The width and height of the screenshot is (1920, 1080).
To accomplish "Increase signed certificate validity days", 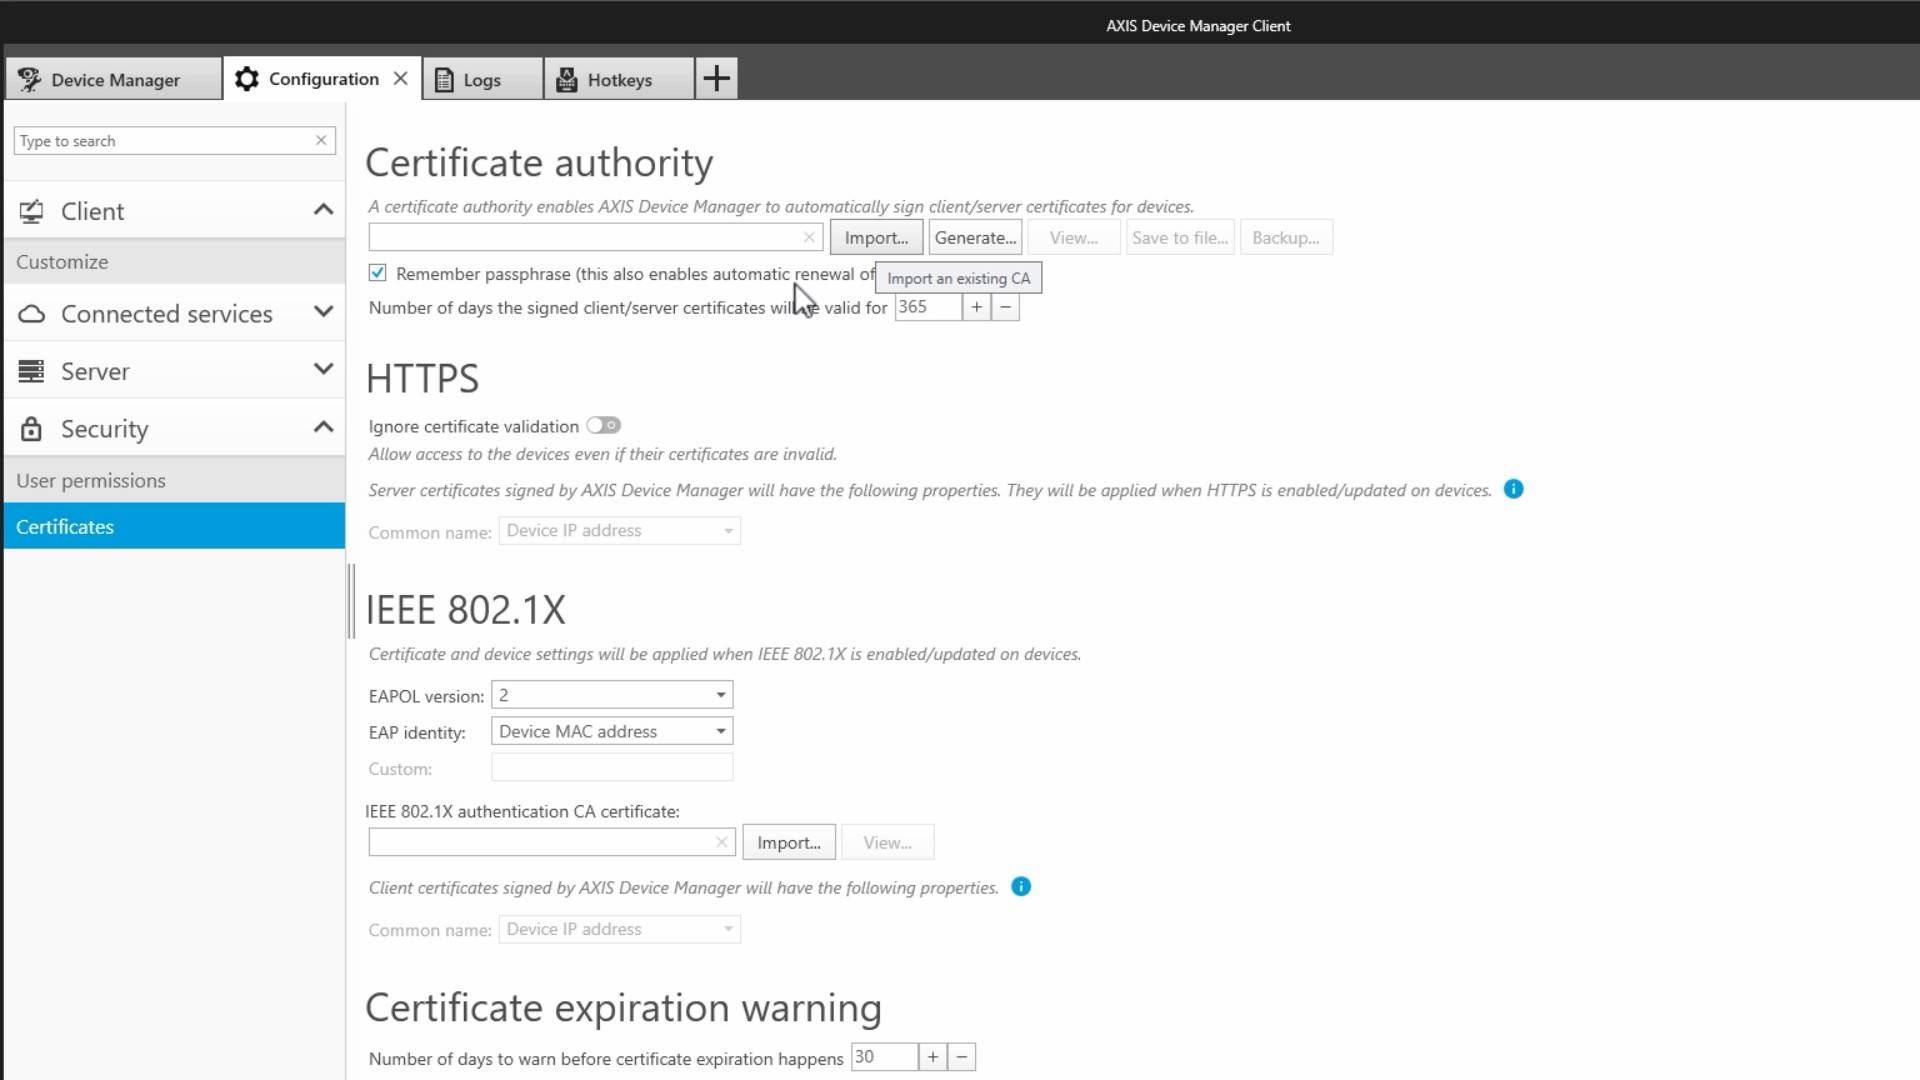I will (976, 307).
